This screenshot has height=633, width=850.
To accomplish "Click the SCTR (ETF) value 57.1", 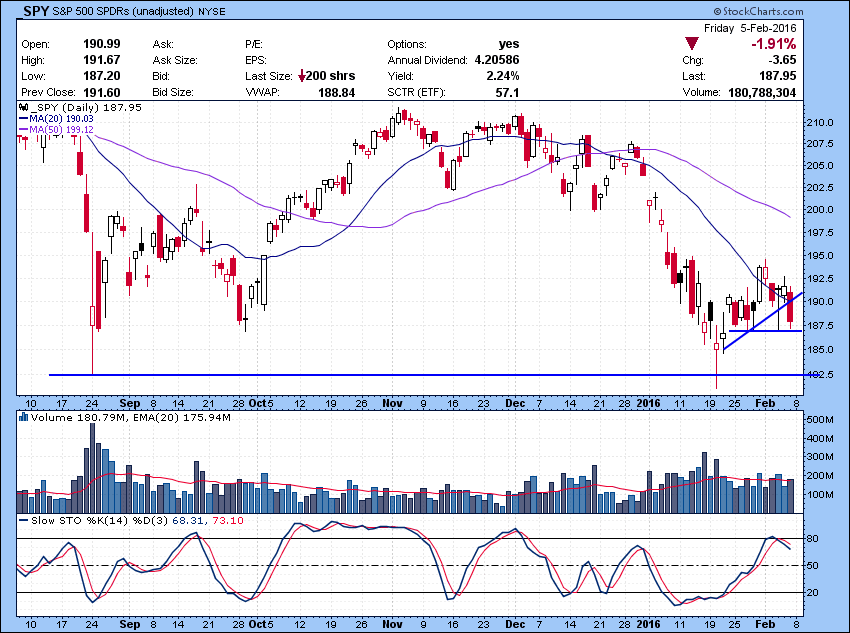I will click(x=507, y=93).
